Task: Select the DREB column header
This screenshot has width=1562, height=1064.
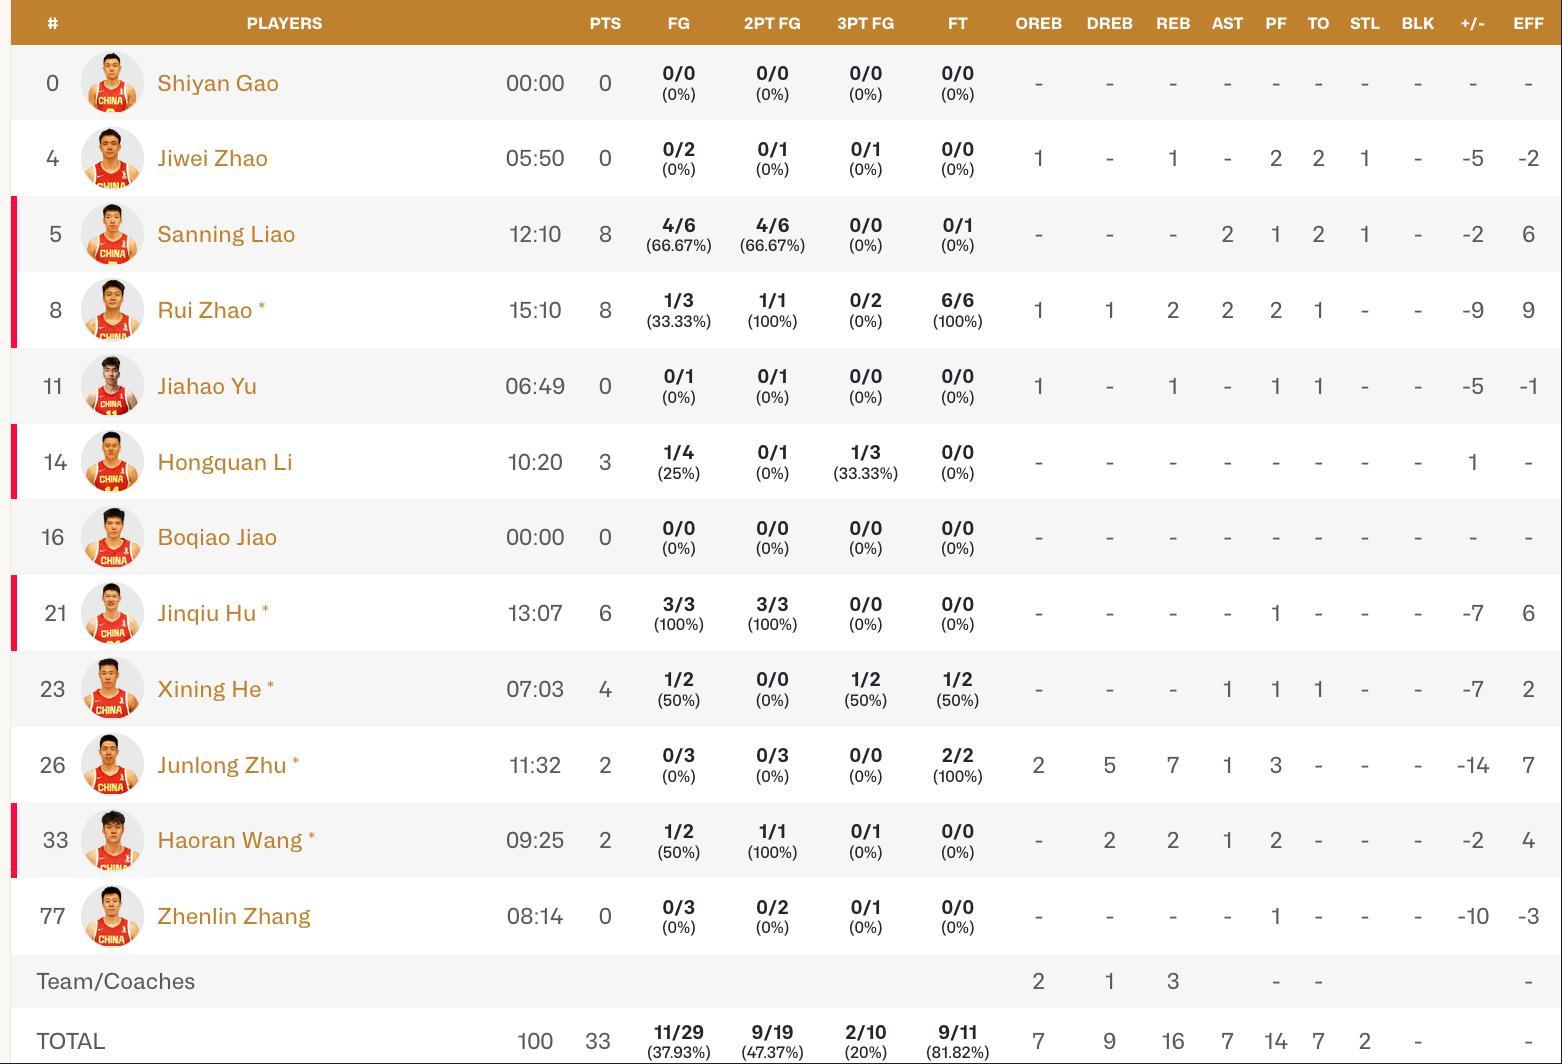Action: 1109,23
